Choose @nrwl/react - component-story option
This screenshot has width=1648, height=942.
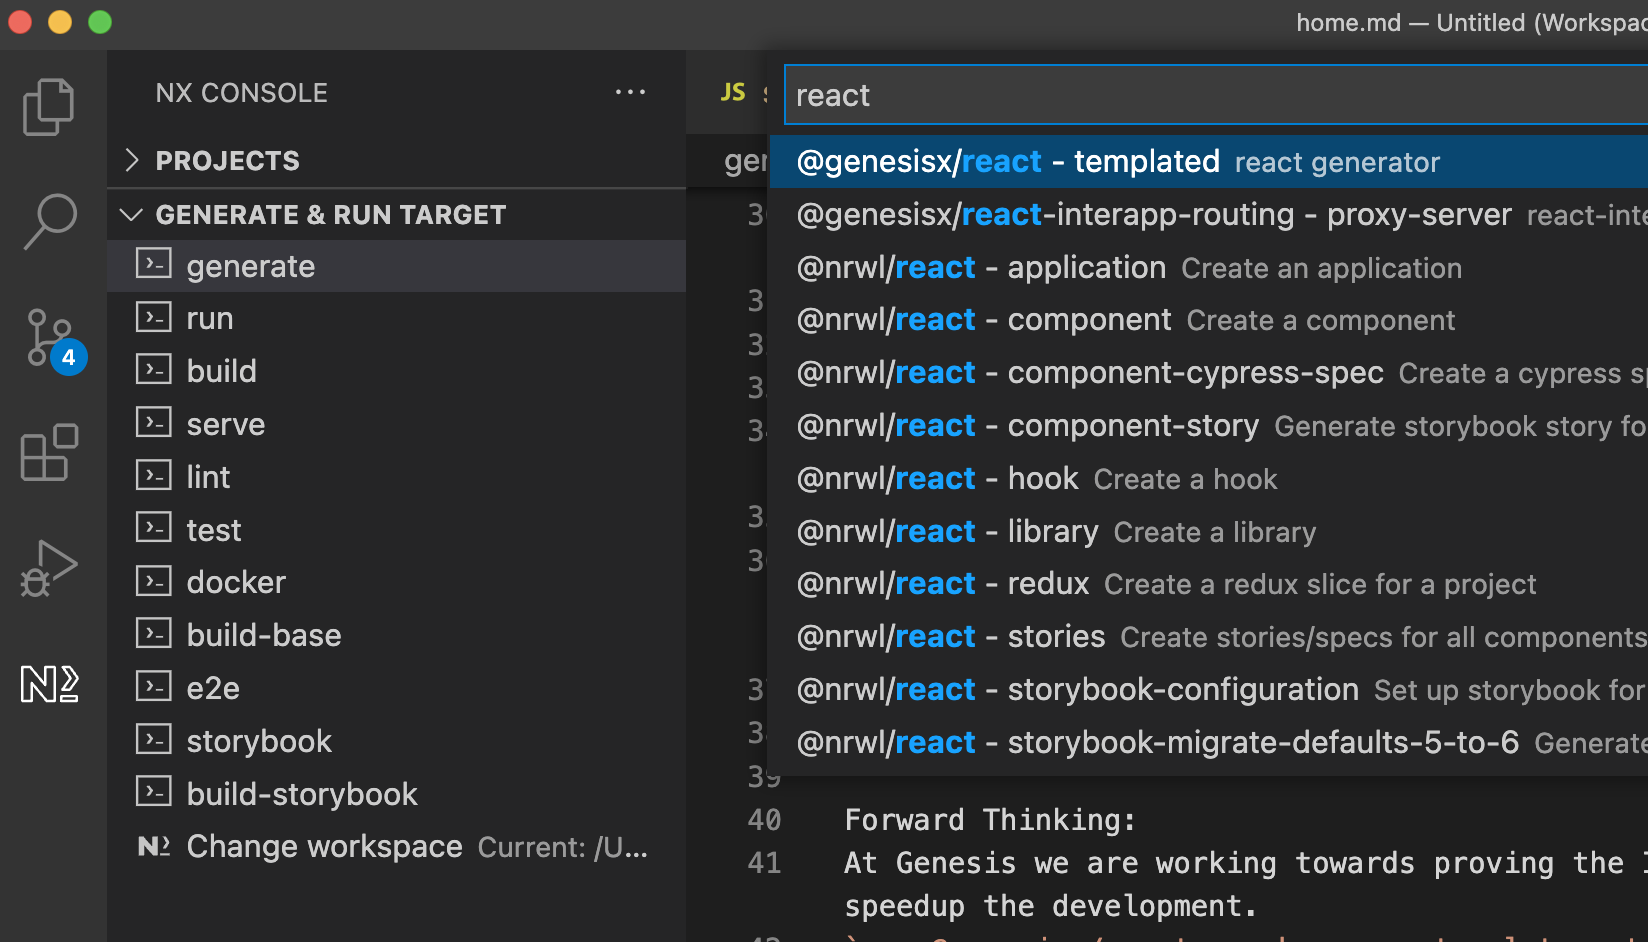(x=1208, y=426)
